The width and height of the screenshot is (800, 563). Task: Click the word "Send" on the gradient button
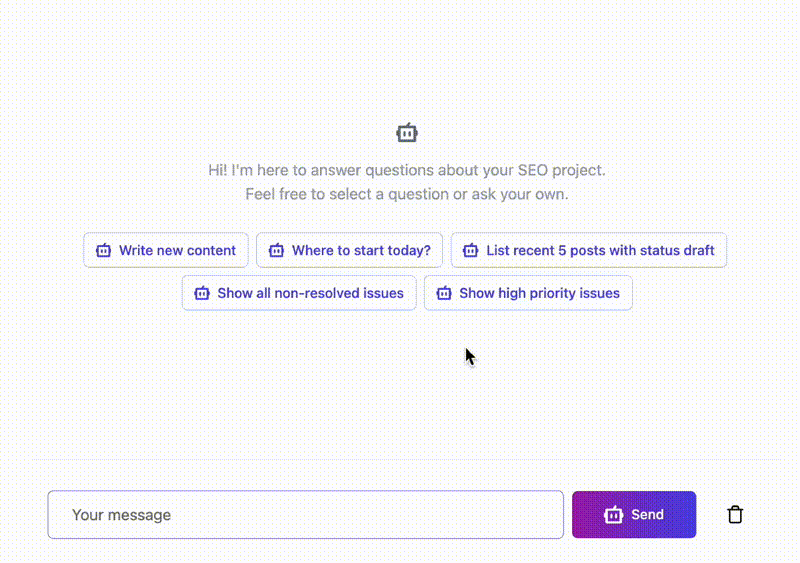click(x=647, y=515)
